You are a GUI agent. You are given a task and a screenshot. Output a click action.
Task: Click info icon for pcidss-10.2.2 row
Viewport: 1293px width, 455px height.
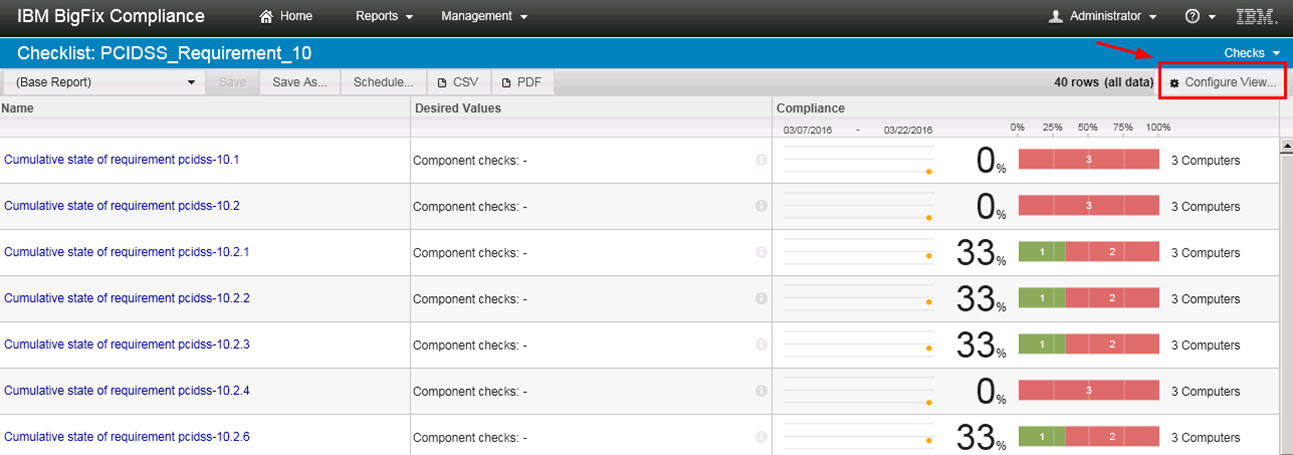pos(761,298)
